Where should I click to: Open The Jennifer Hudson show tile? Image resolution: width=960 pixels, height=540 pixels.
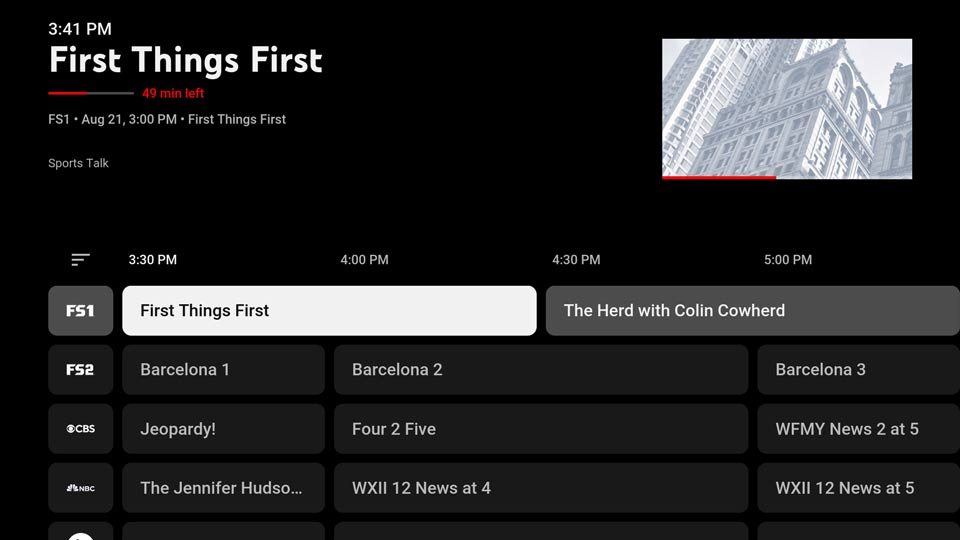[x=223, y=488]
